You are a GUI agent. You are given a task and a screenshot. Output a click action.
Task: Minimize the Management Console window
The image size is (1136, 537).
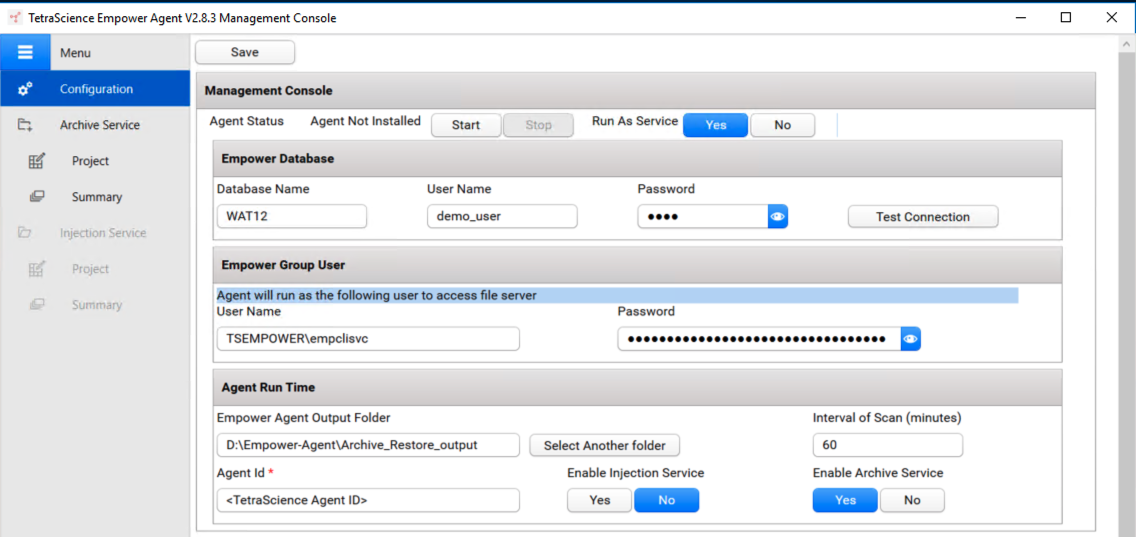pyautogui.click(x=1020, y=18)
